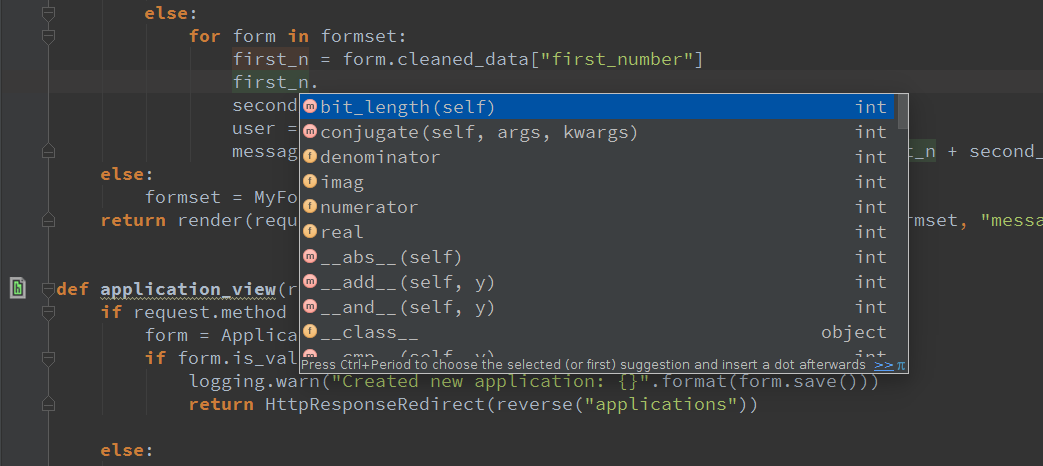Collapse the def application_view function
1043x466 pixels.
(x=49, y=289)
